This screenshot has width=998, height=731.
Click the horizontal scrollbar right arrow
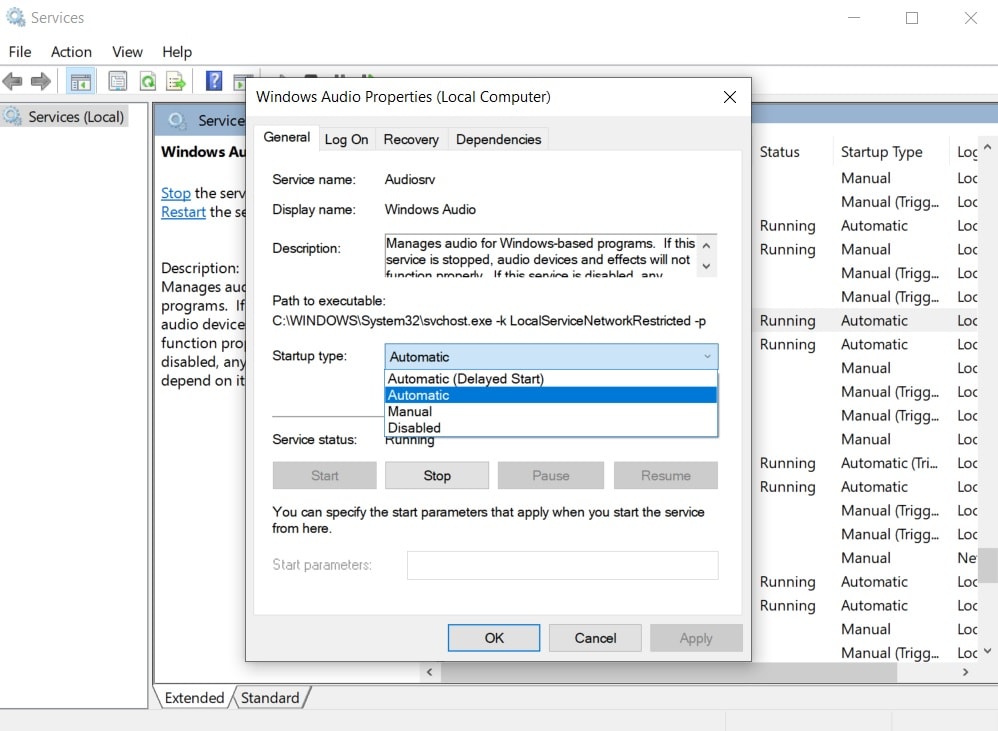(x=966, y=672)
